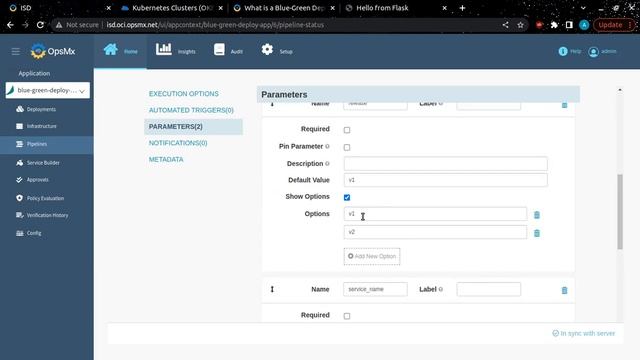The height and width of the screenshot is (360, 640).
Task: Toggle the Required checkbox for first parameter
Action: tap(347, 130)
